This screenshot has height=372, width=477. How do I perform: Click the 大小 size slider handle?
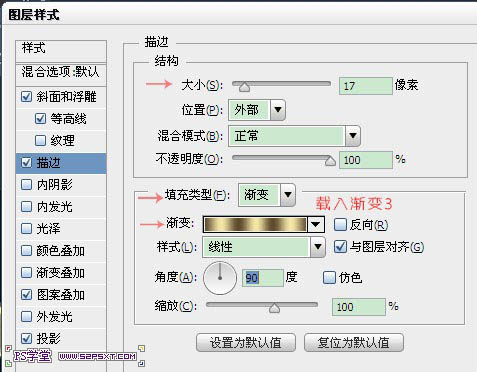point(245,87)
